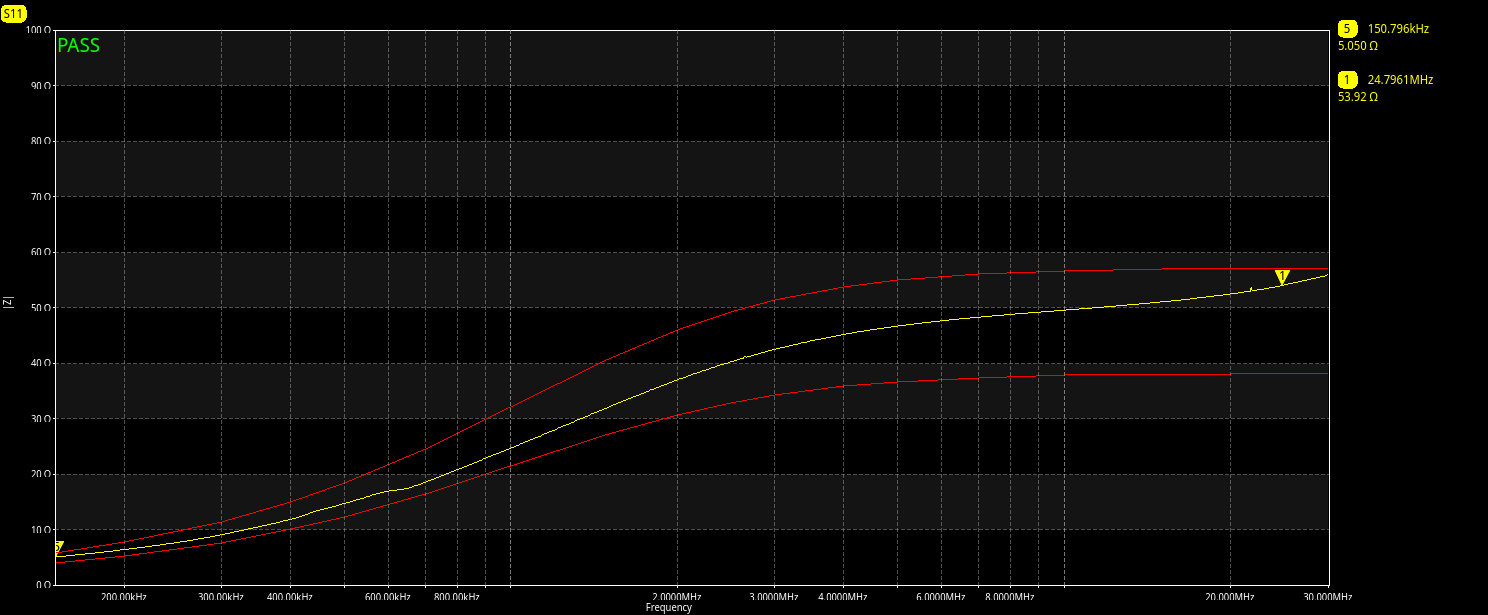
Task: Click the yellow S11 trace badge
Action: click(x=14, y=14)
